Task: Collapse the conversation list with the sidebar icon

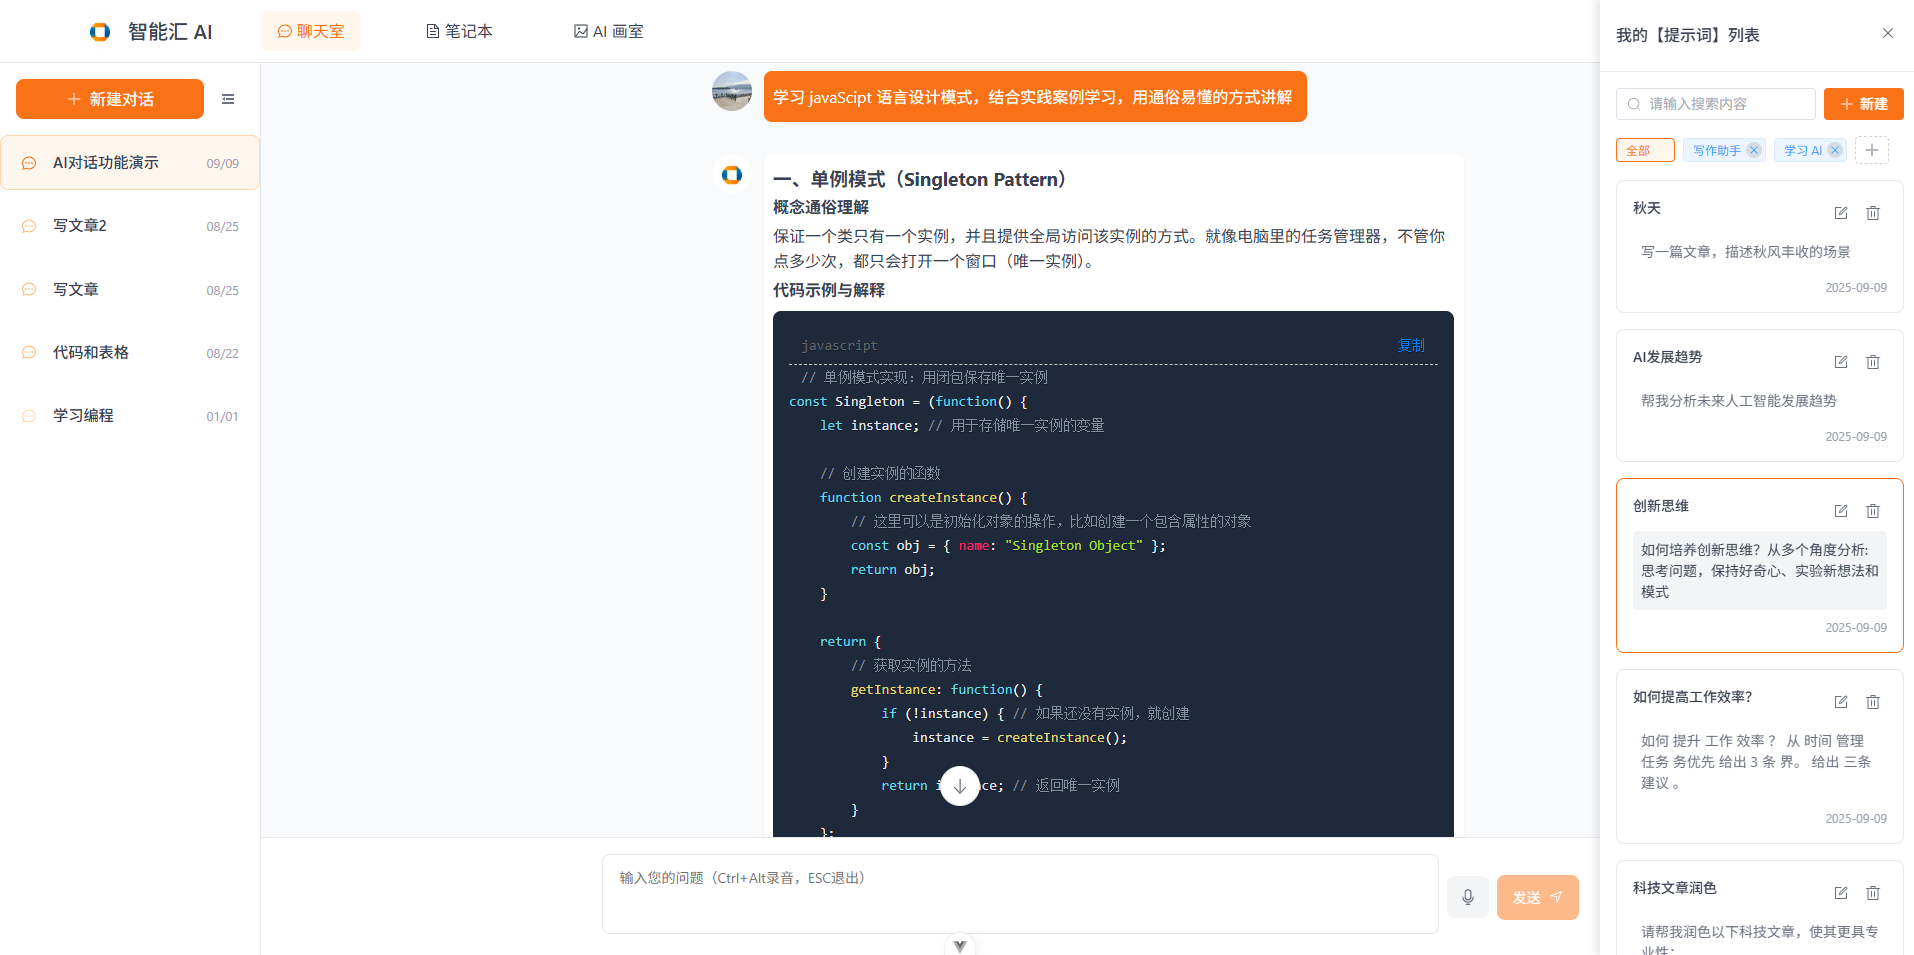Action: (228, 99)
